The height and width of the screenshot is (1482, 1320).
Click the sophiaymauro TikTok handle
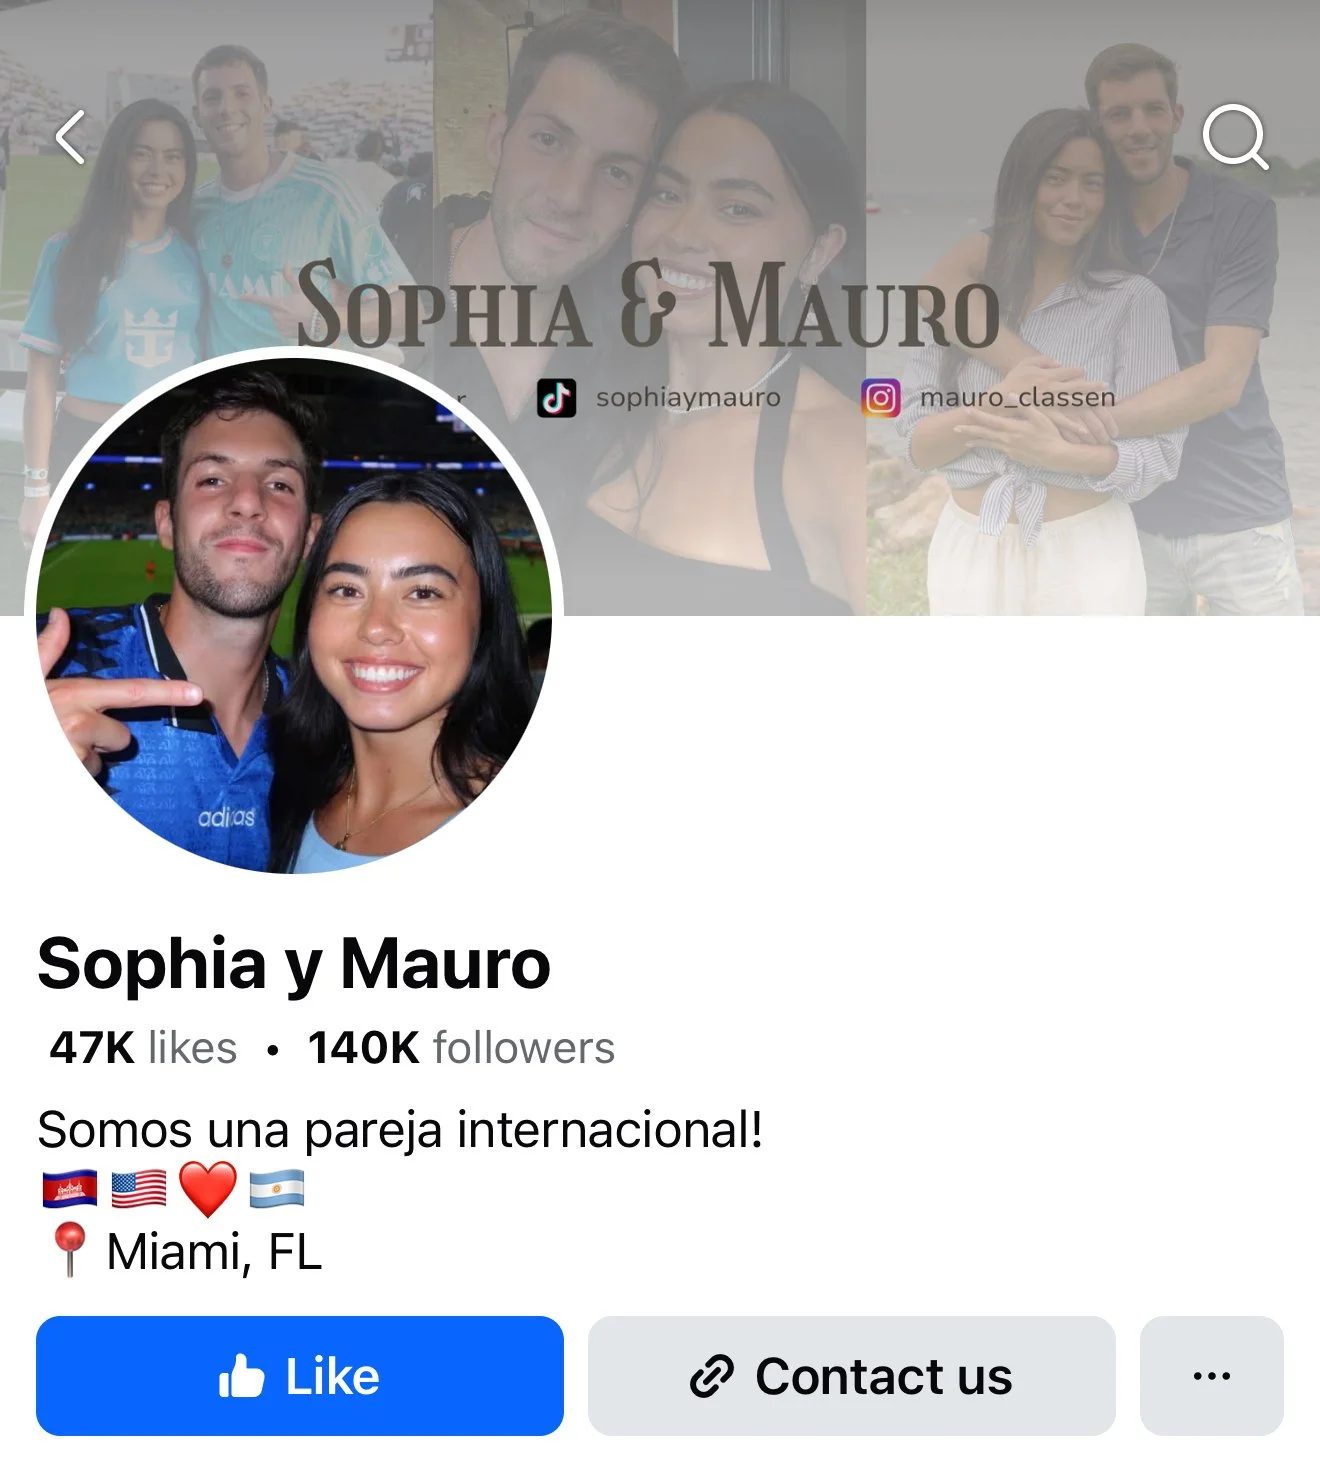(x=688, y=398)
